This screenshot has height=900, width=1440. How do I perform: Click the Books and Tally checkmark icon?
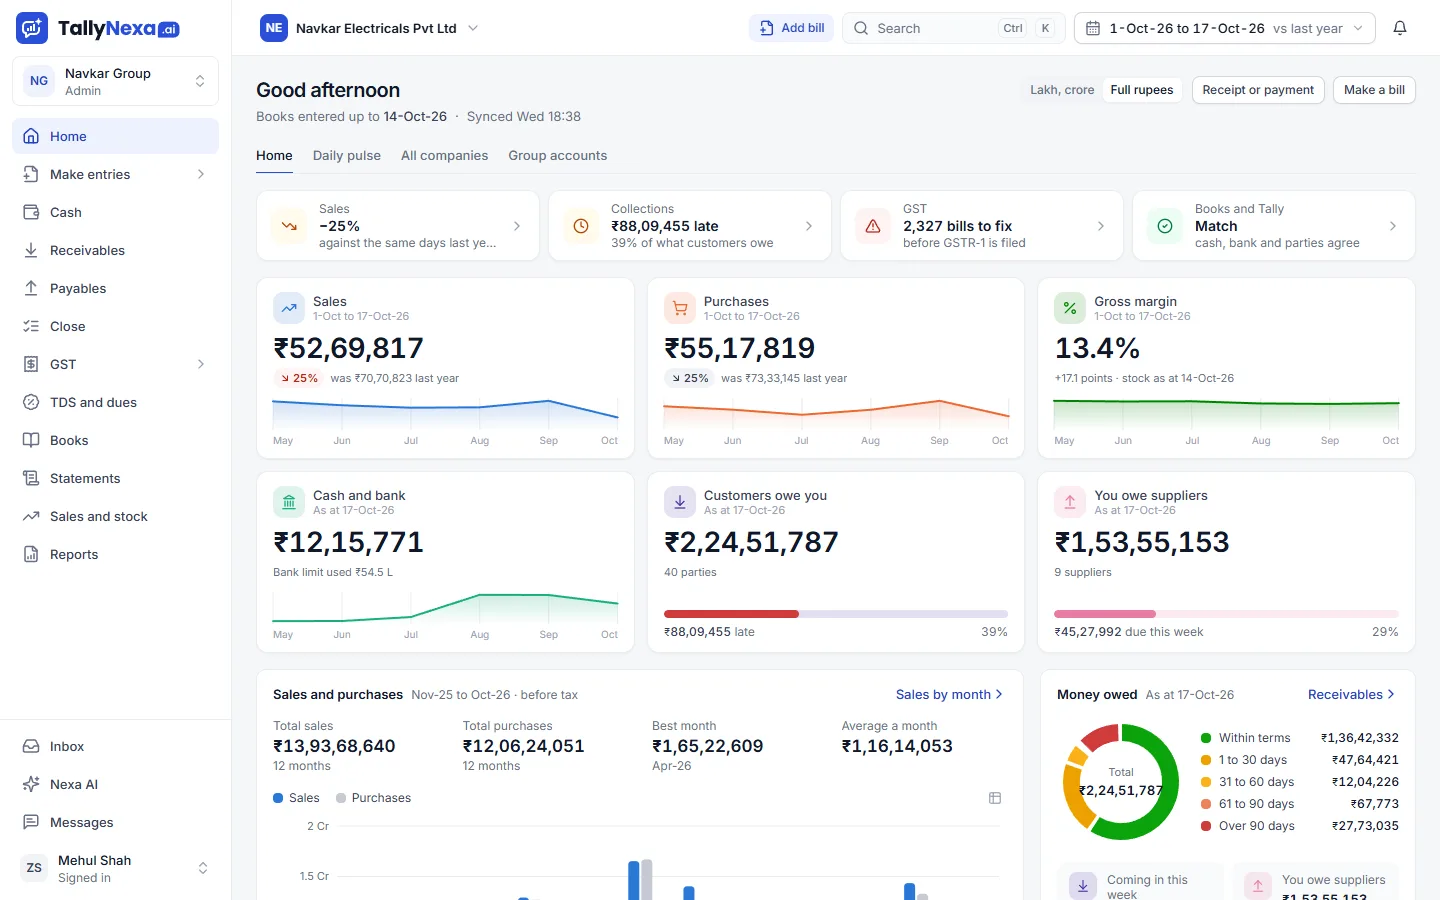[x=1165, y=226]
